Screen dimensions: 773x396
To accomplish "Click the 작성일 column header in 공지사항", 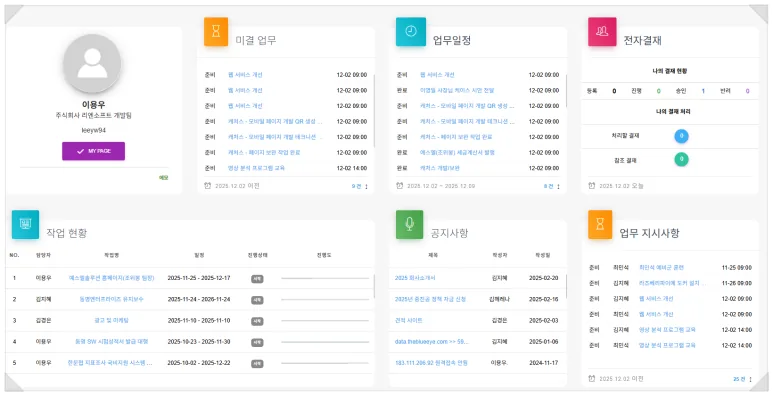I will click(543, 255).
